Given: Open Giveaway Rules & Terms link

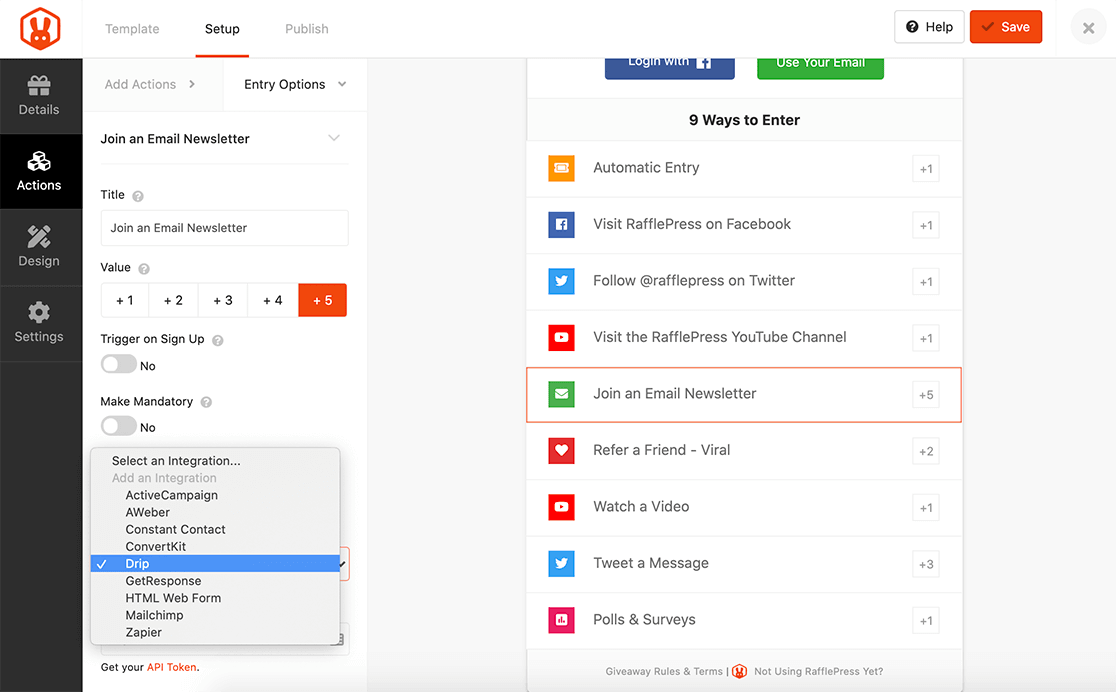Looking at the screenshot, I should (663, 671).
